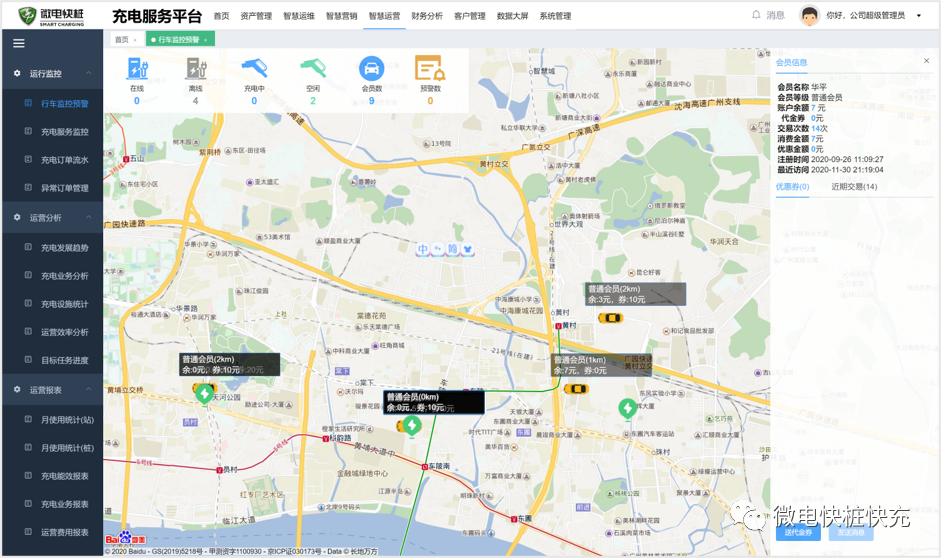Click the 运营分析 gear icon

17,217
